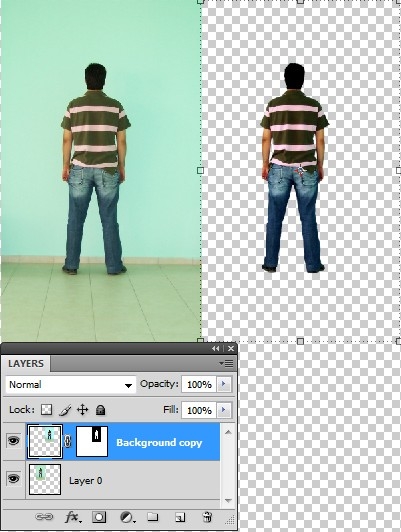Click the Layers panel resize grip
Screen dimensions: 401x532
pos(230,519)
